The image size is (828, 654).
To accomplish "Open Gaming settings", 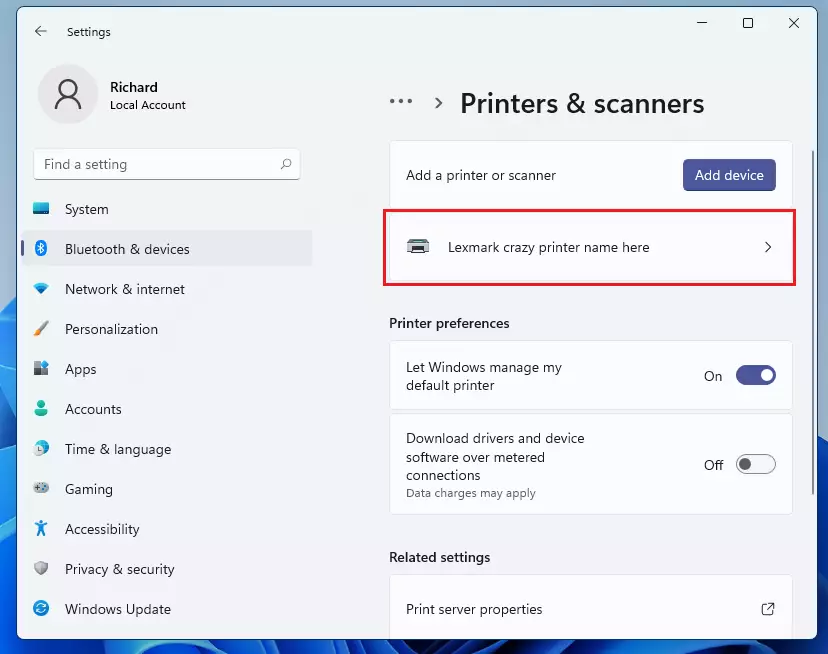I will [x=167, y=489].
